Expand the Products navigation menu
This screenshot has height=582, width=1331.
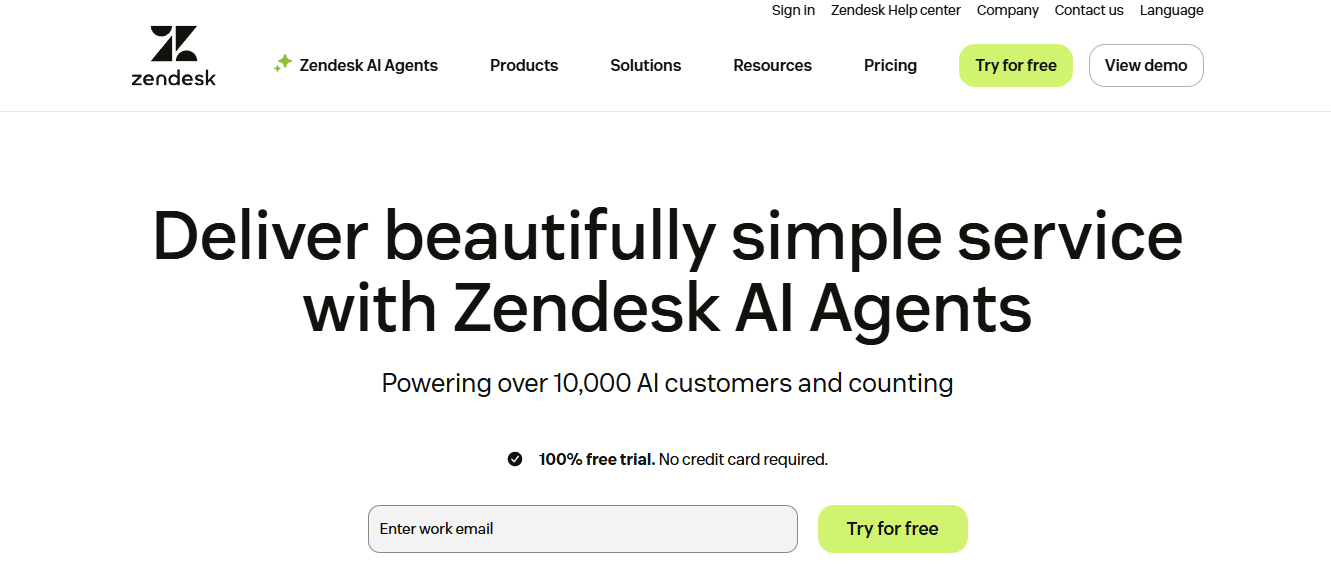[523, 65]
